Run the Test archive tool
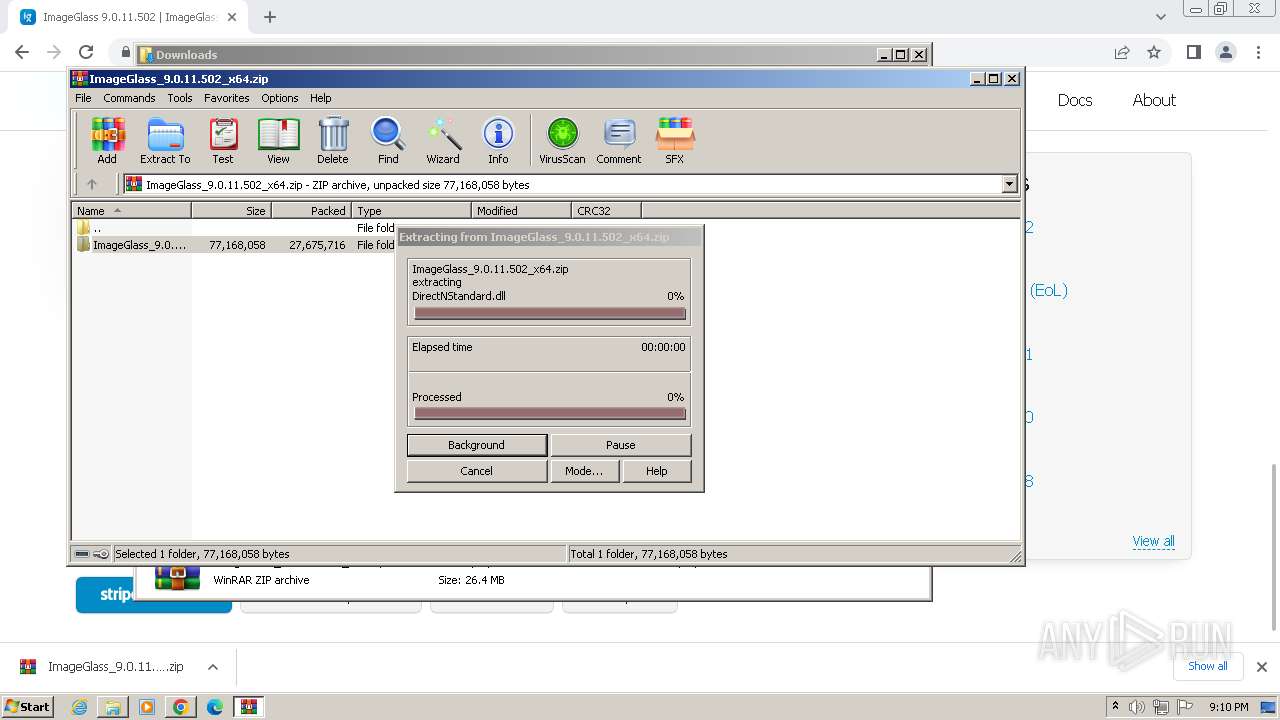Image resolution: width=1280 pixels, height=720 pixels. (x=223, y=140)
